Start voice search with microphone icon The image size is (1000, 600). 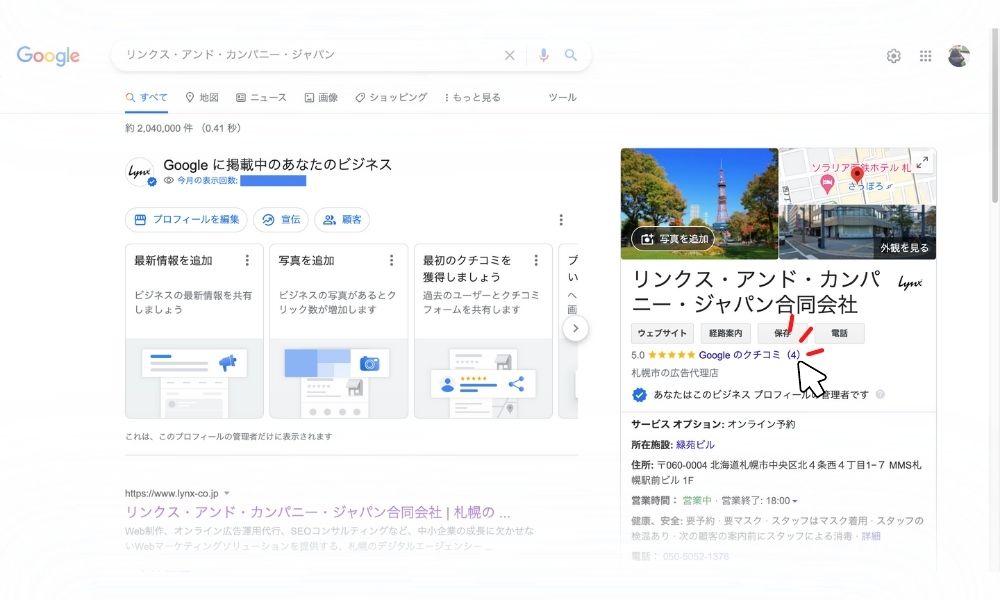pyautogui.click(x=543, y=55)
